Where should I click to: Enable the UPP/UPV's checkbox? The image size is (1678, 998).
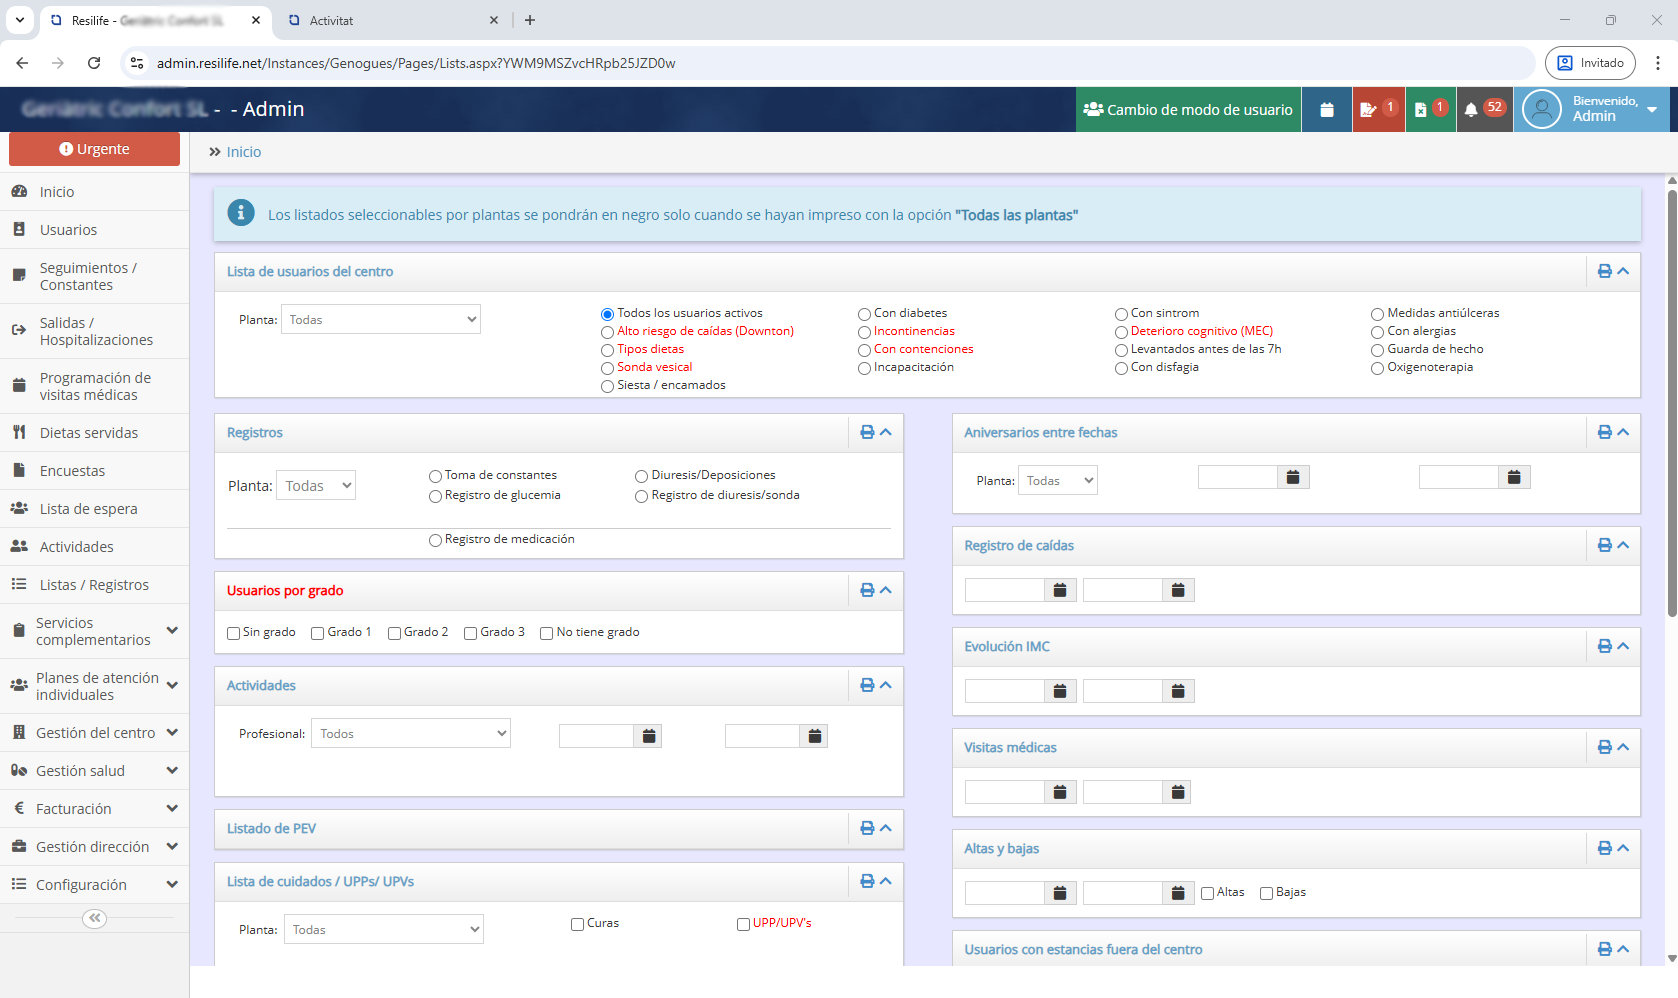click(x=743, y=924)
